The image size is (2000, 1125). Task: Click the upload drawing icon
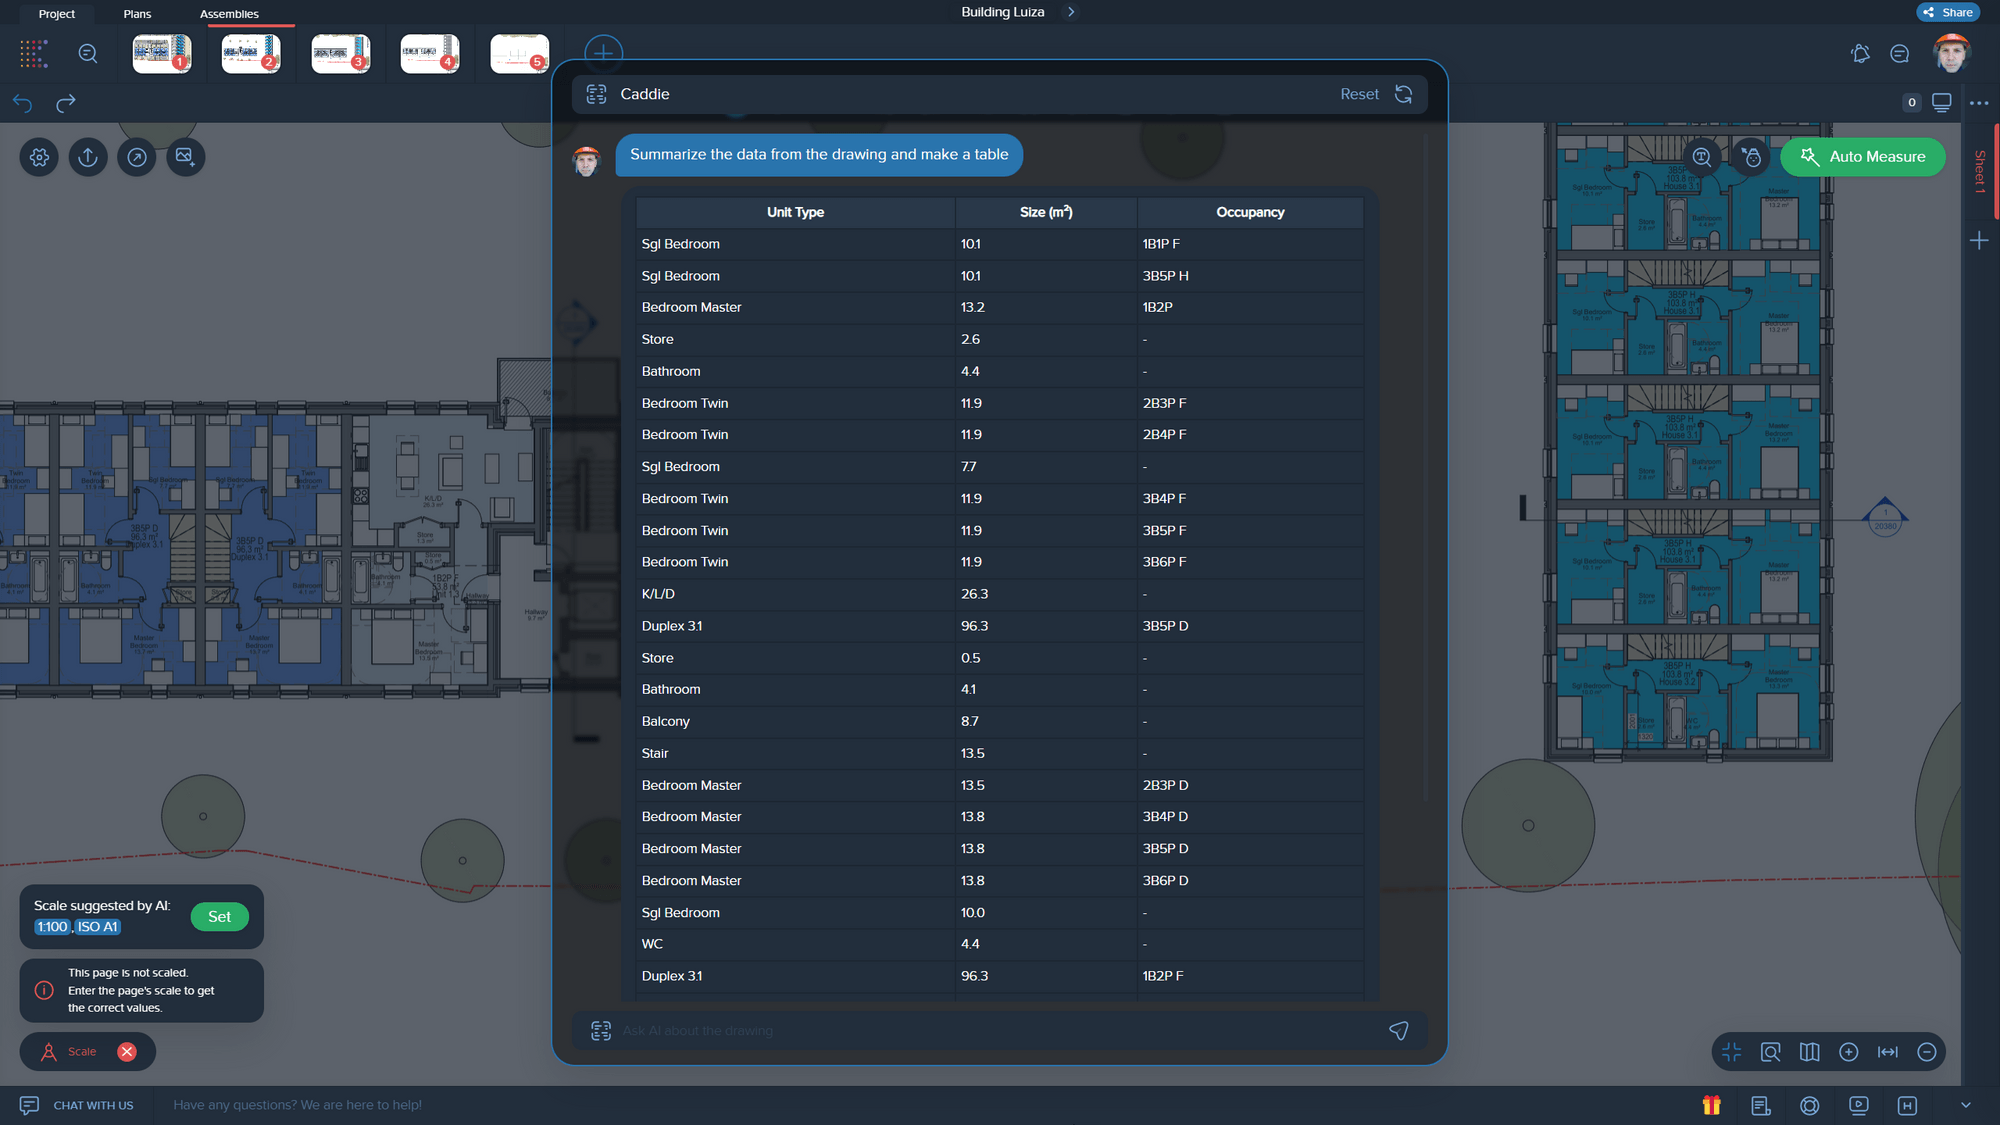click(88, 157)
